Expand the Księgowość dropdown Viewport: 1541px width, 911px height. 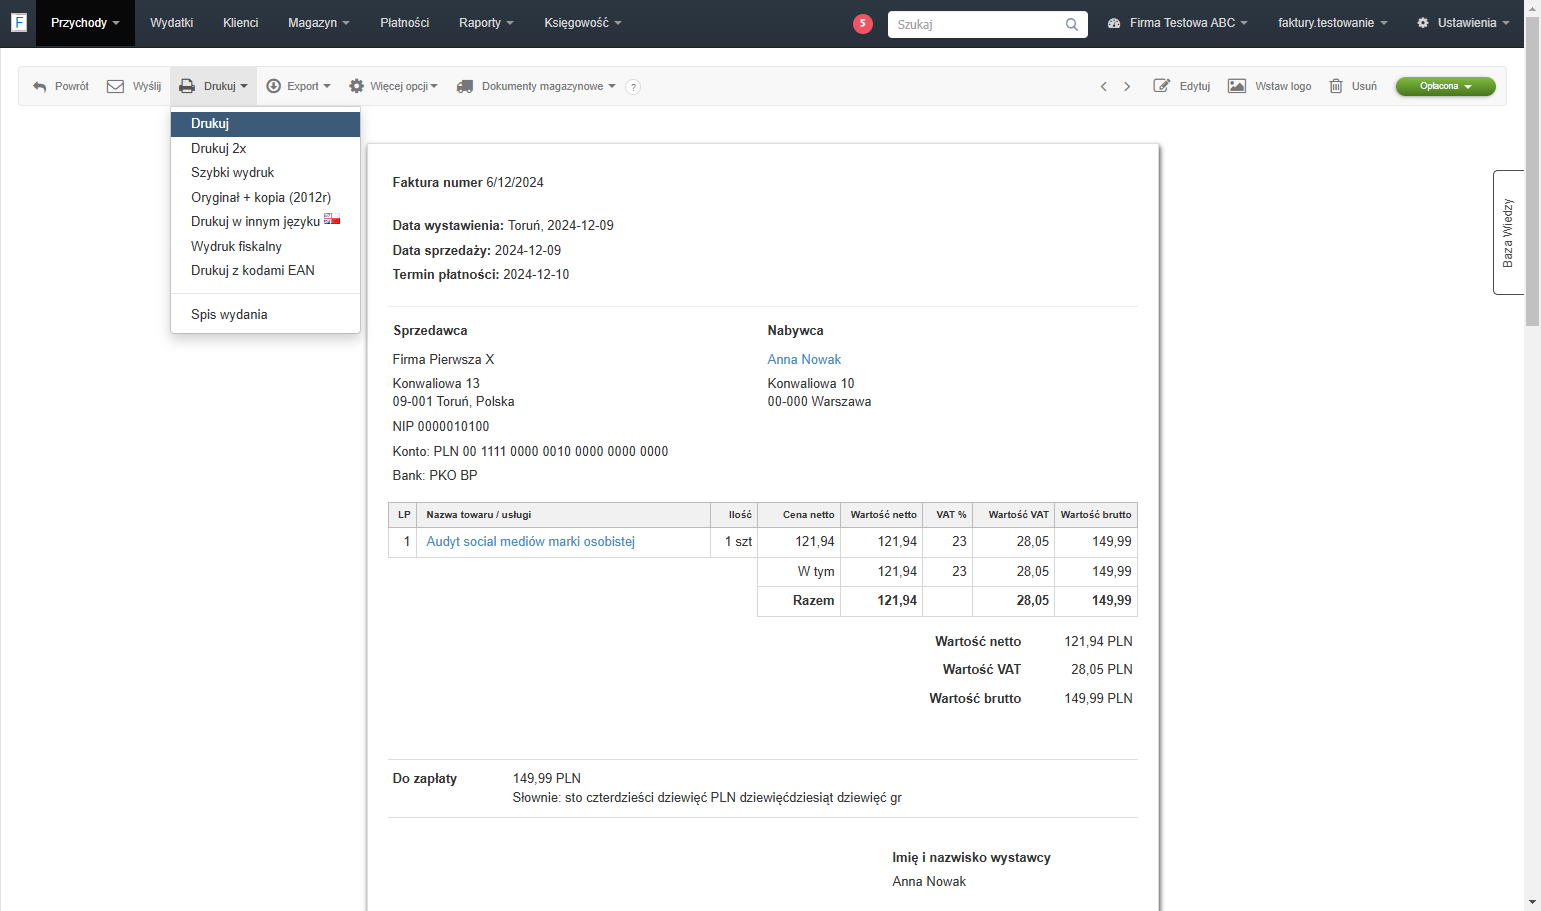point(583,23)
